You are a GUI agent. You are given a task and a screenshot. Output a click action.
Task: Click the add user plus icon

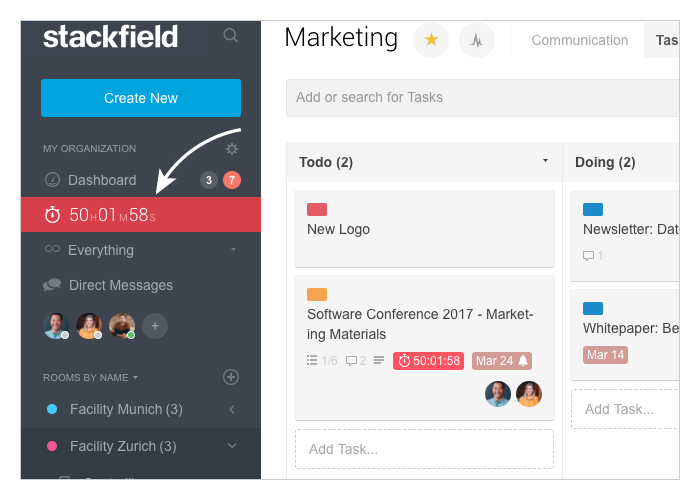pos(154,325)
